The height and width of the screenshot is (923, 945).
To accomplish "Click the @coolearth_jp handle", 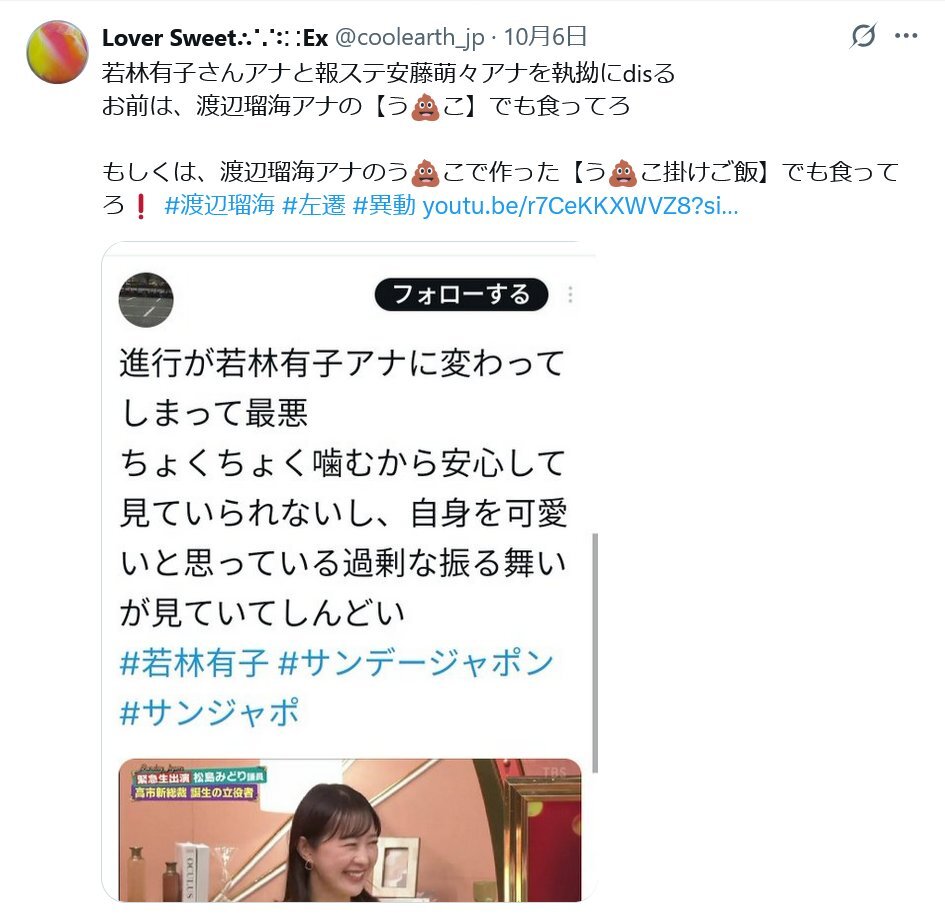I will point(409,37).
